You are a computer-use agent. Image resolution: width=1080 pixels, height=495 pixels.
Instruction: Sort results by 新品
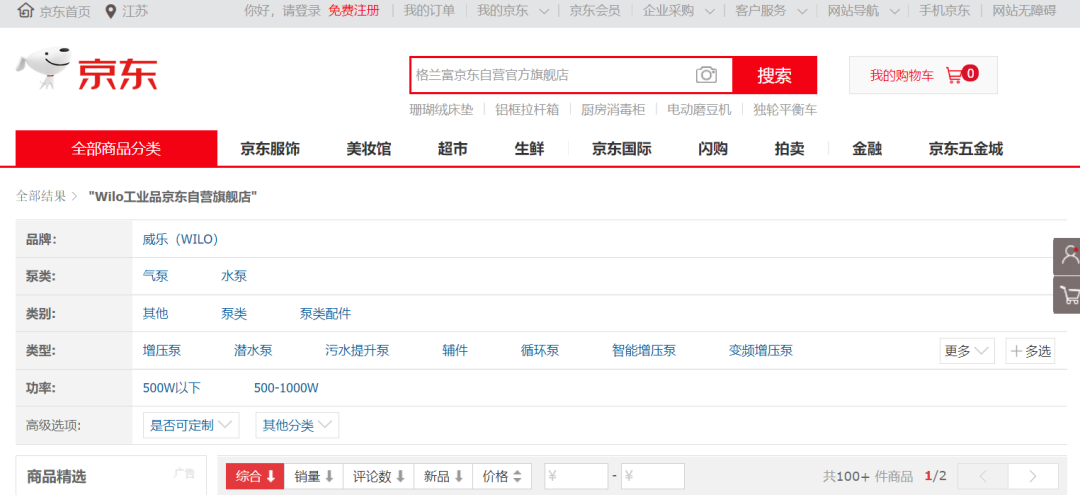(x=444, y=476)
